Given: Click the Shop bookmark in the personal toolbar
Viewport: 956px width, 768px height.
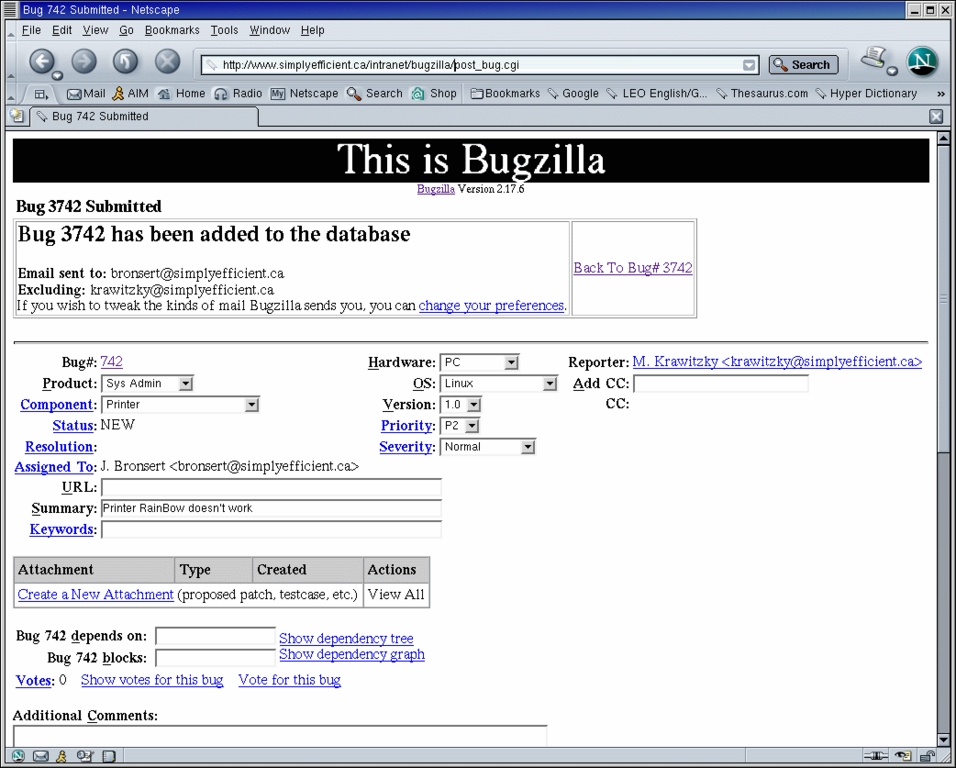Looking at the screenshot, I should click(434, 94).
